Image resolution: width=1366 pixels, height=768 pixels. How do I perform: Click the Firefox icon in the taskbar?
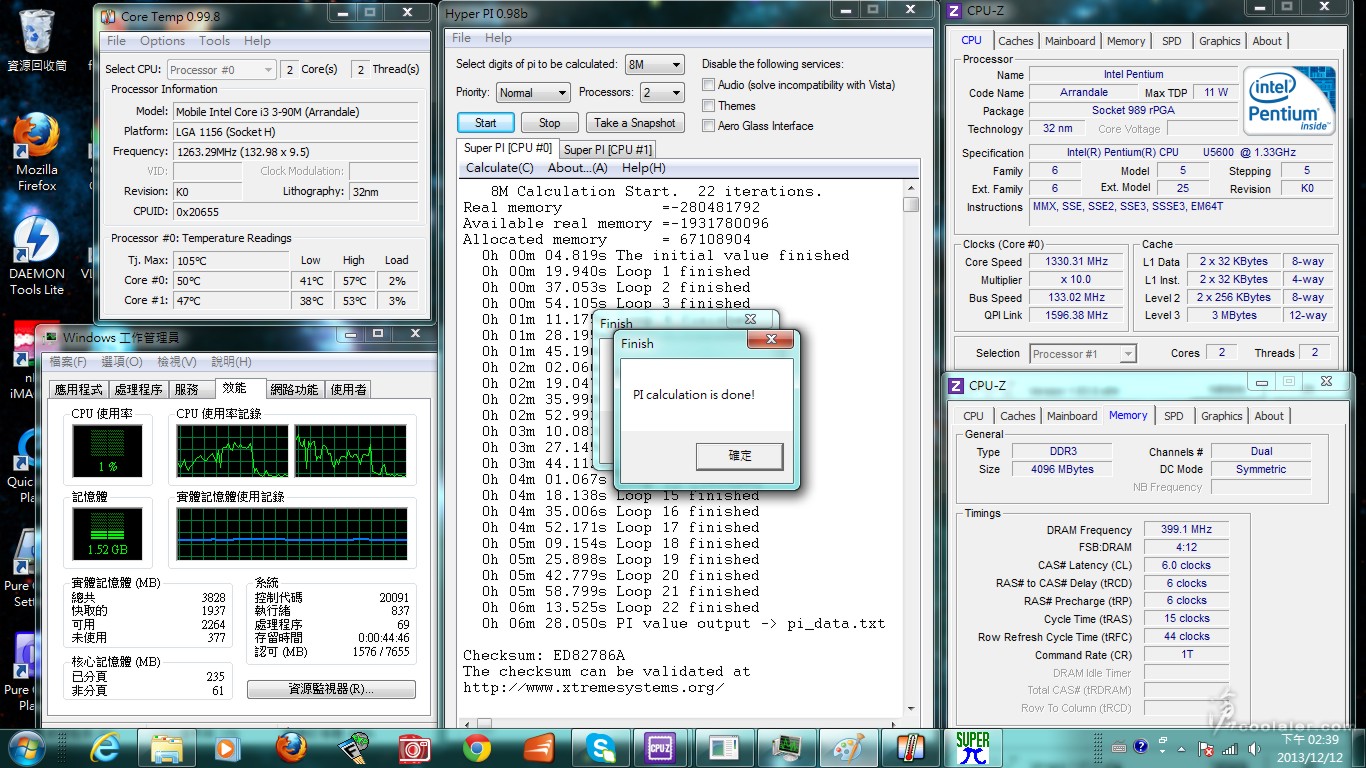(290, 747)
